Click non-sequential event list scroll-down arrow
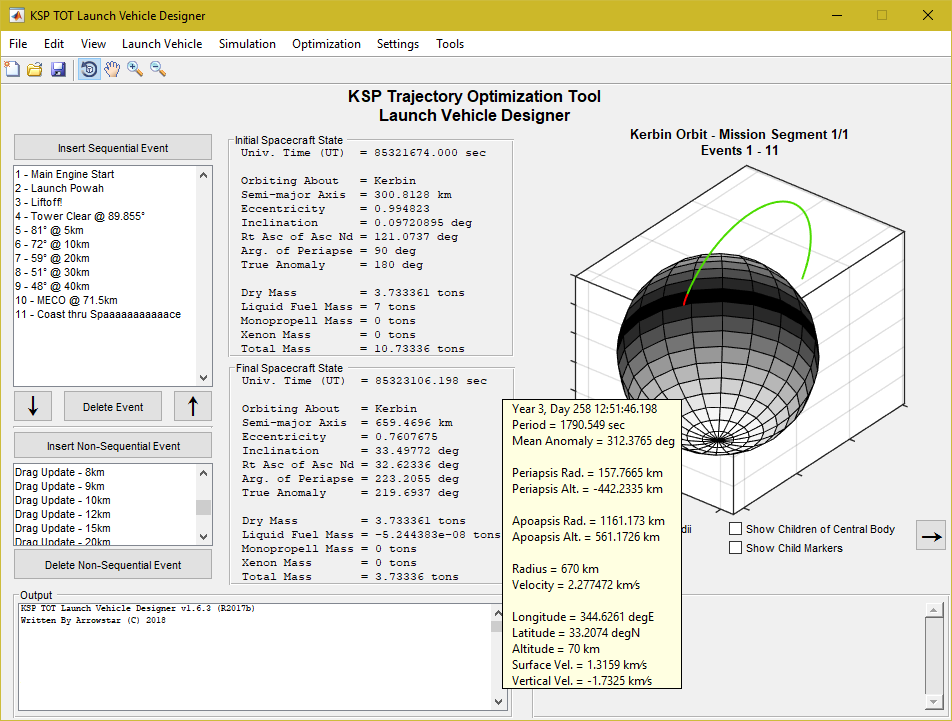 click(x=203, y=537)
